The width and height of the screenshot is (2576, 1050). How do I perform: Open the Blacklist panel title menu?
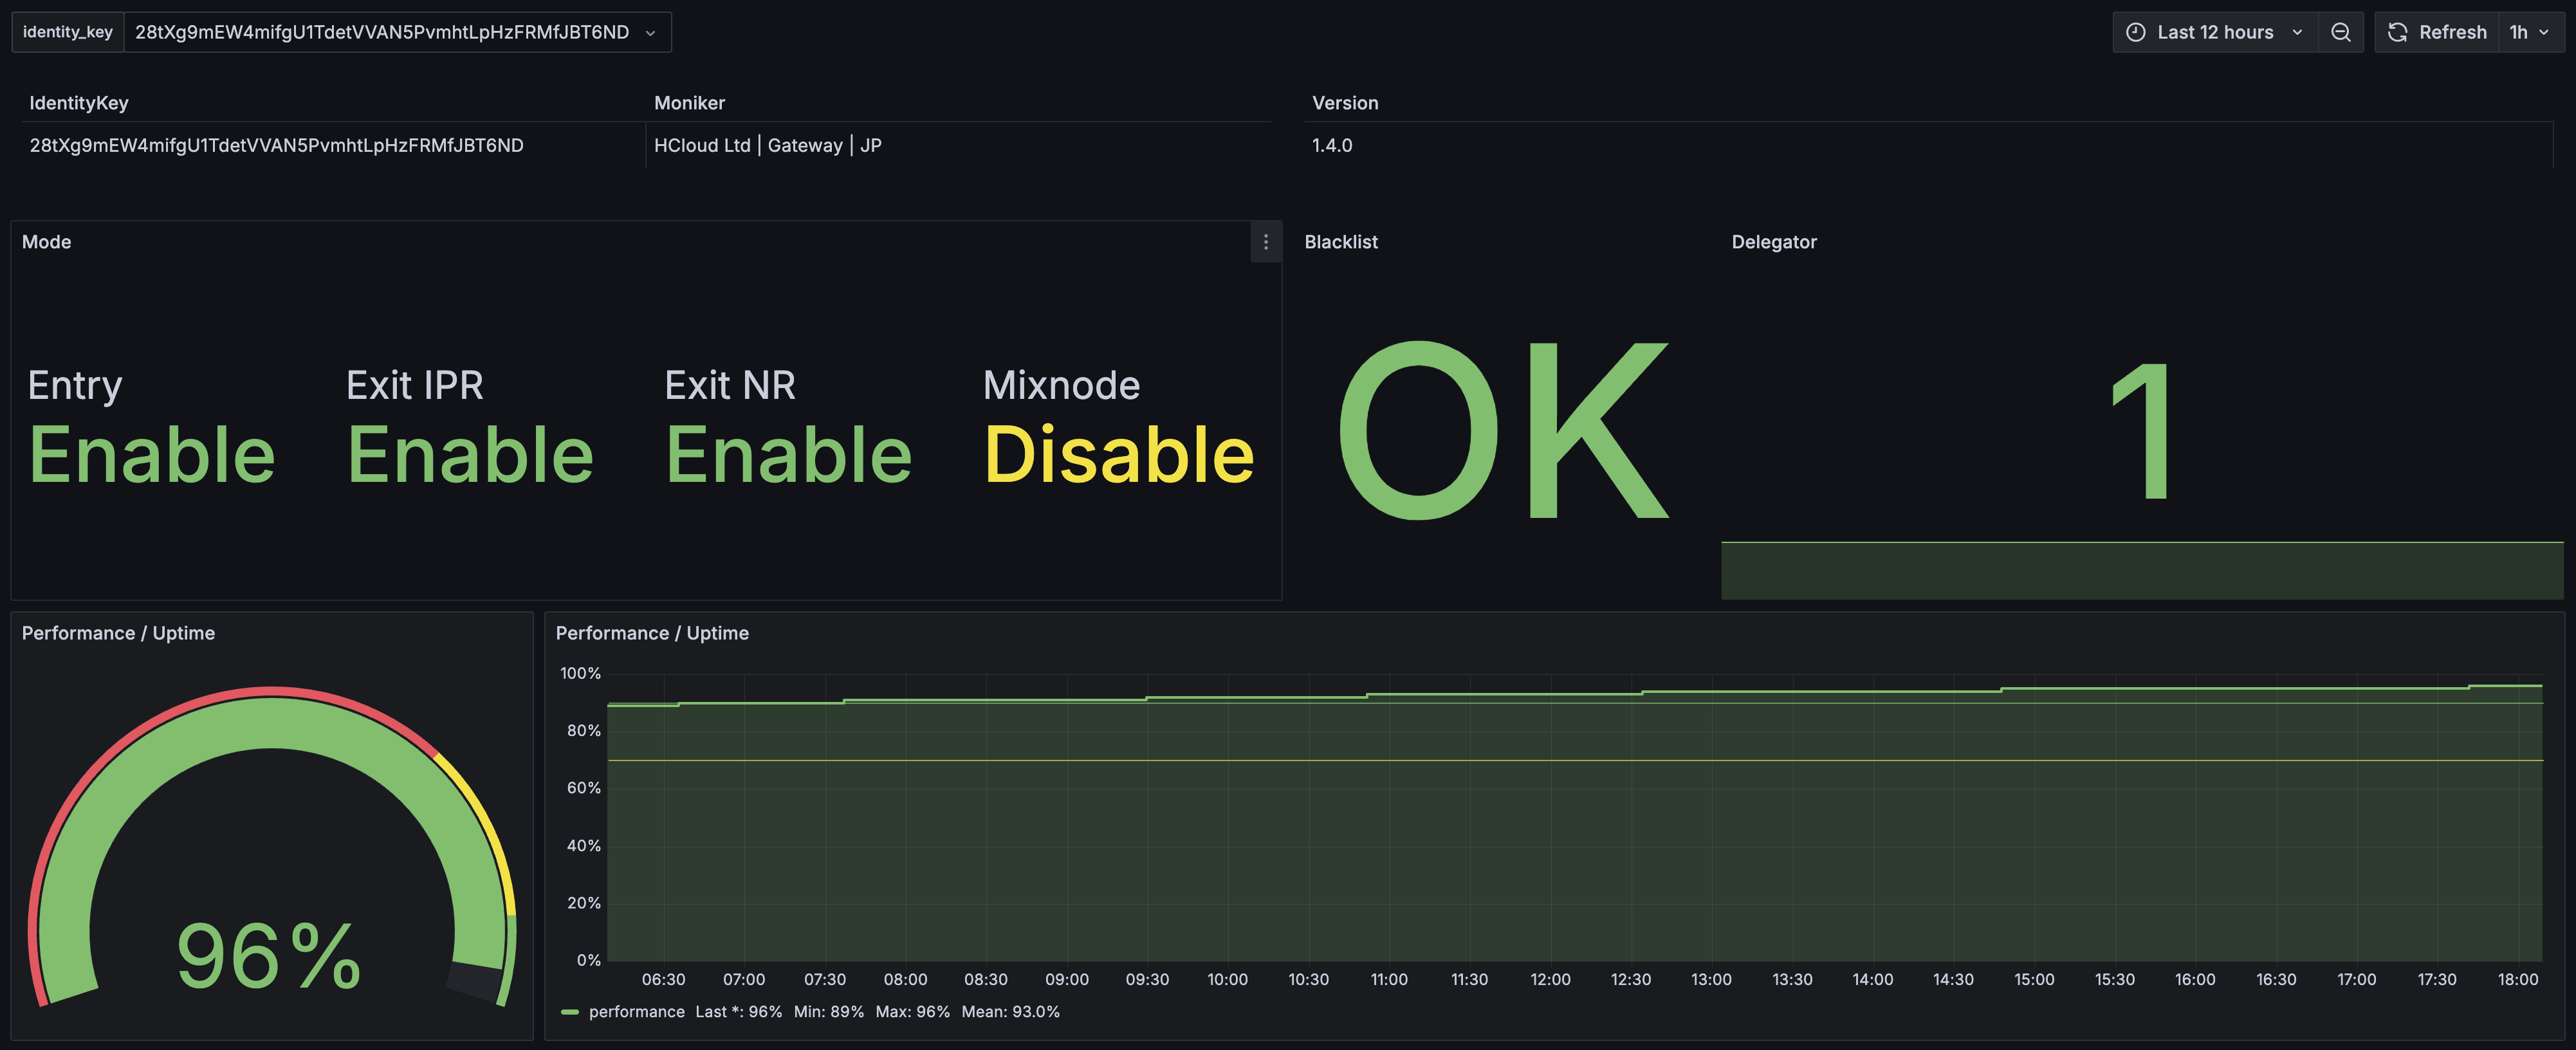(1340, 242)
